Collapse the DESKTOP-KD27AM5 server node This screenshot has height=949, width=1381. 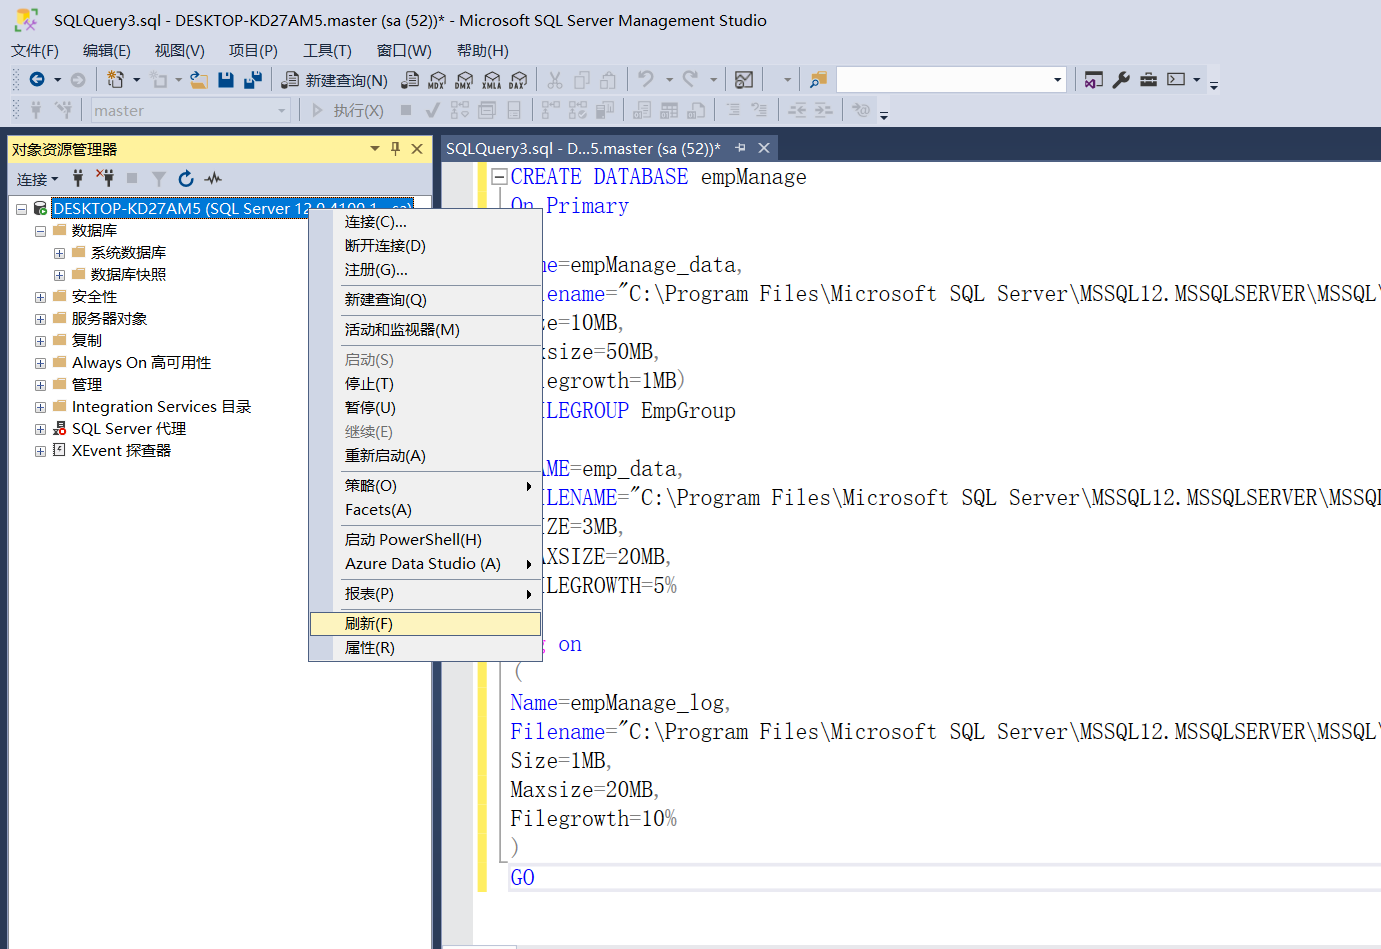pyautogui.click(x=21, y=209)
